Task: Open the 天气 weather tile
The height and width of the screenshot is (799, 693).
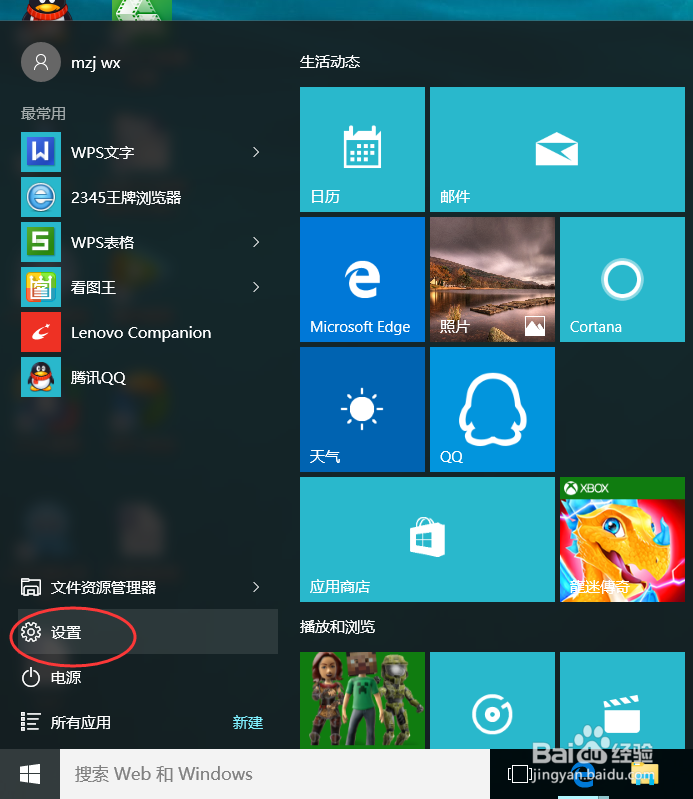Action: click(x=362, y=409)
